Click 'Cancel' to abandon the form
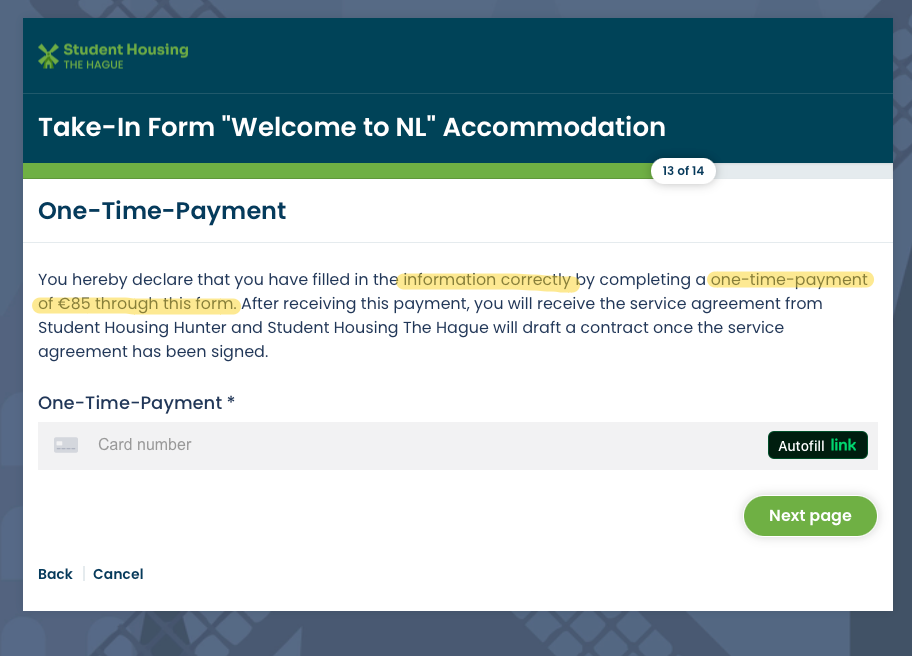This screenshot has width=912, height=656. pos(117,574)
